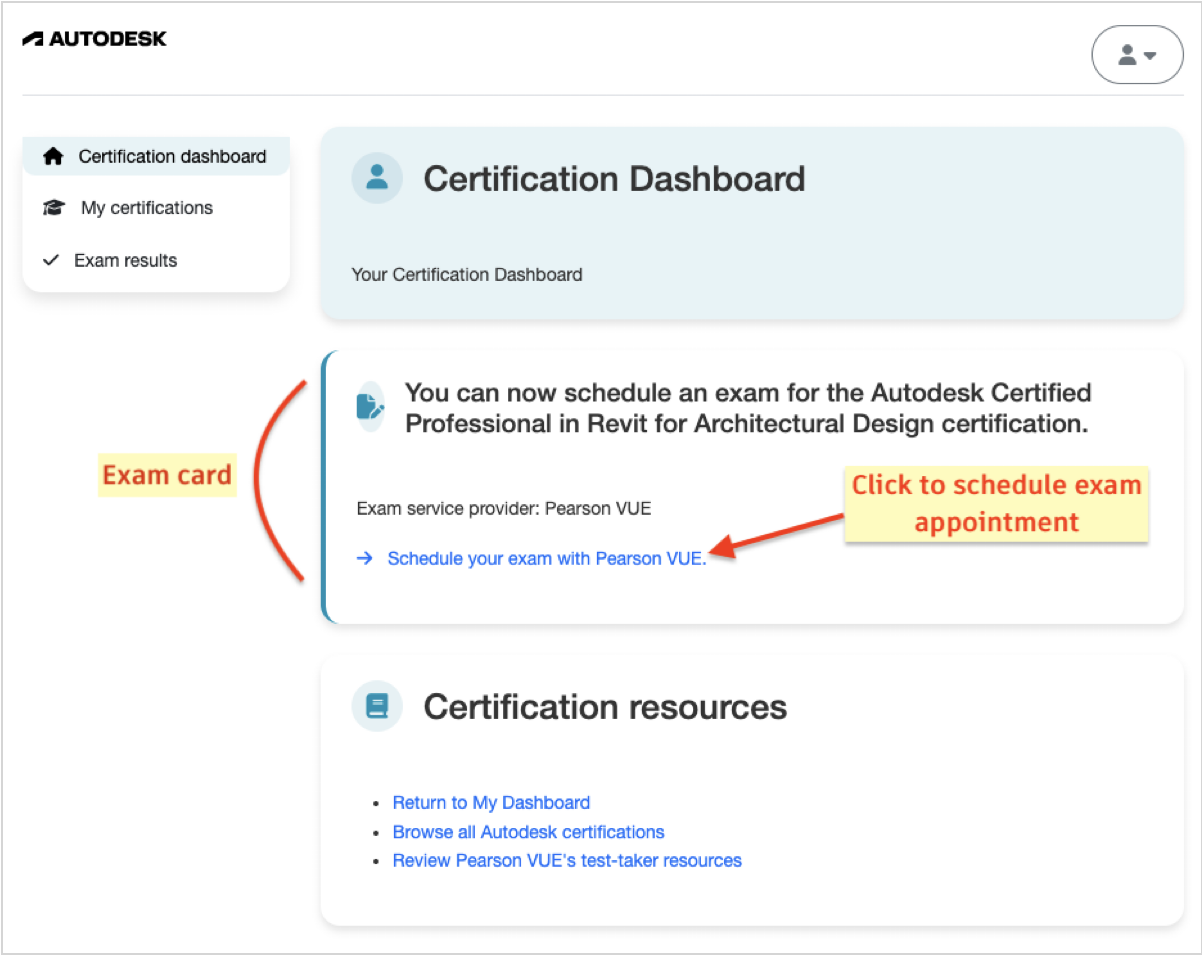The image size is (1202, 956).
Task: Click the yellow Exam card annotation label
Action: coord(167,474)
